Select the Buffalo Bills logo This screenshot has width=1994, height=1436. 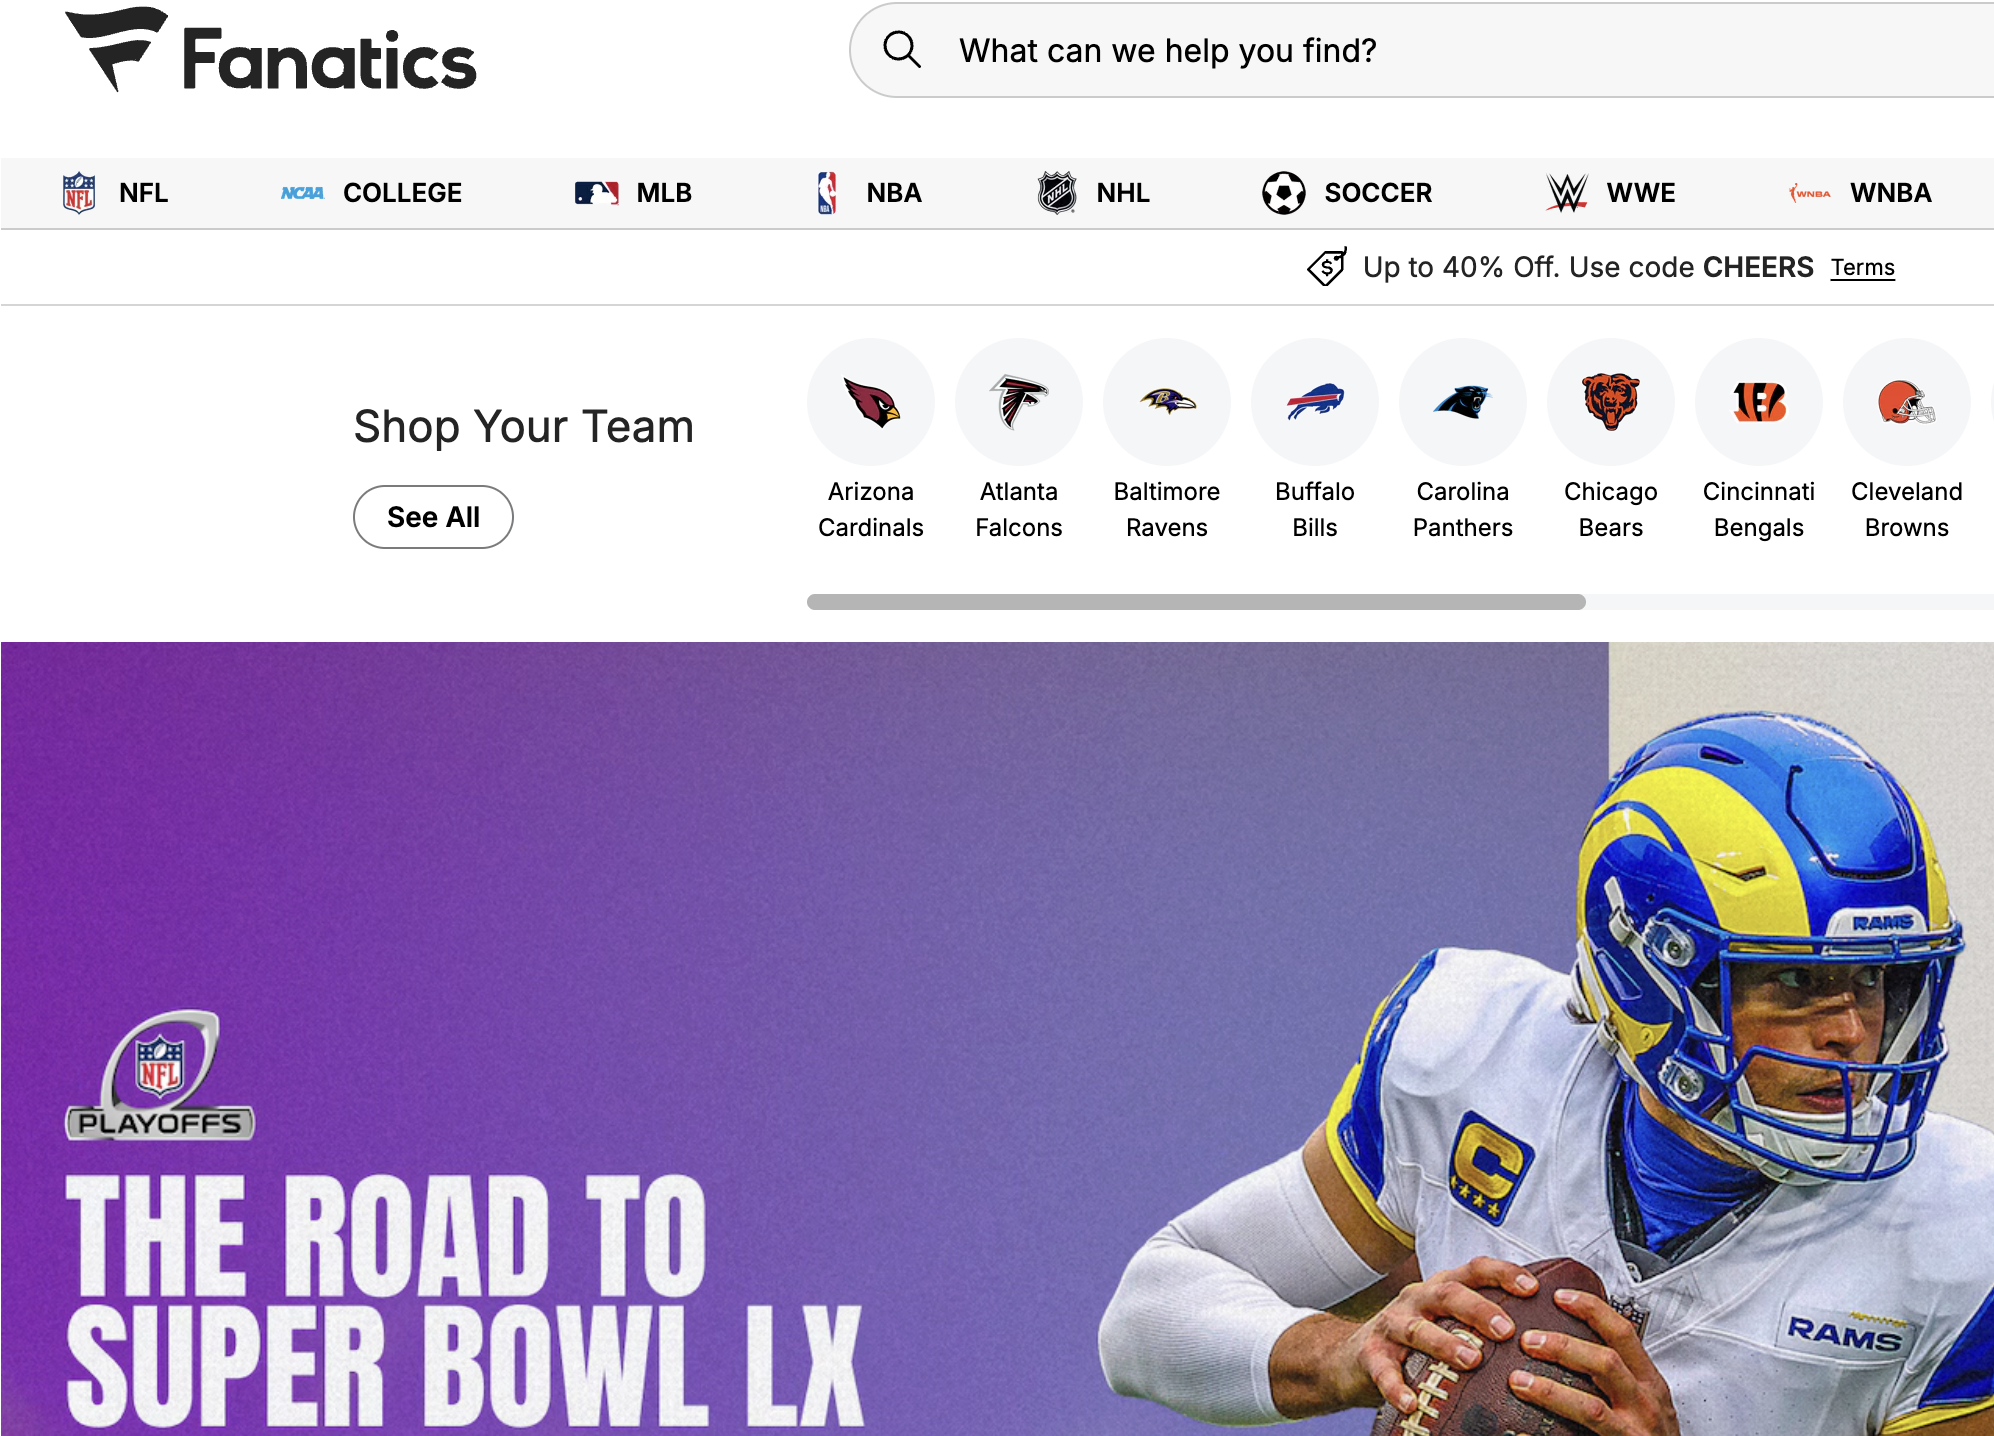pos(1315,402)
